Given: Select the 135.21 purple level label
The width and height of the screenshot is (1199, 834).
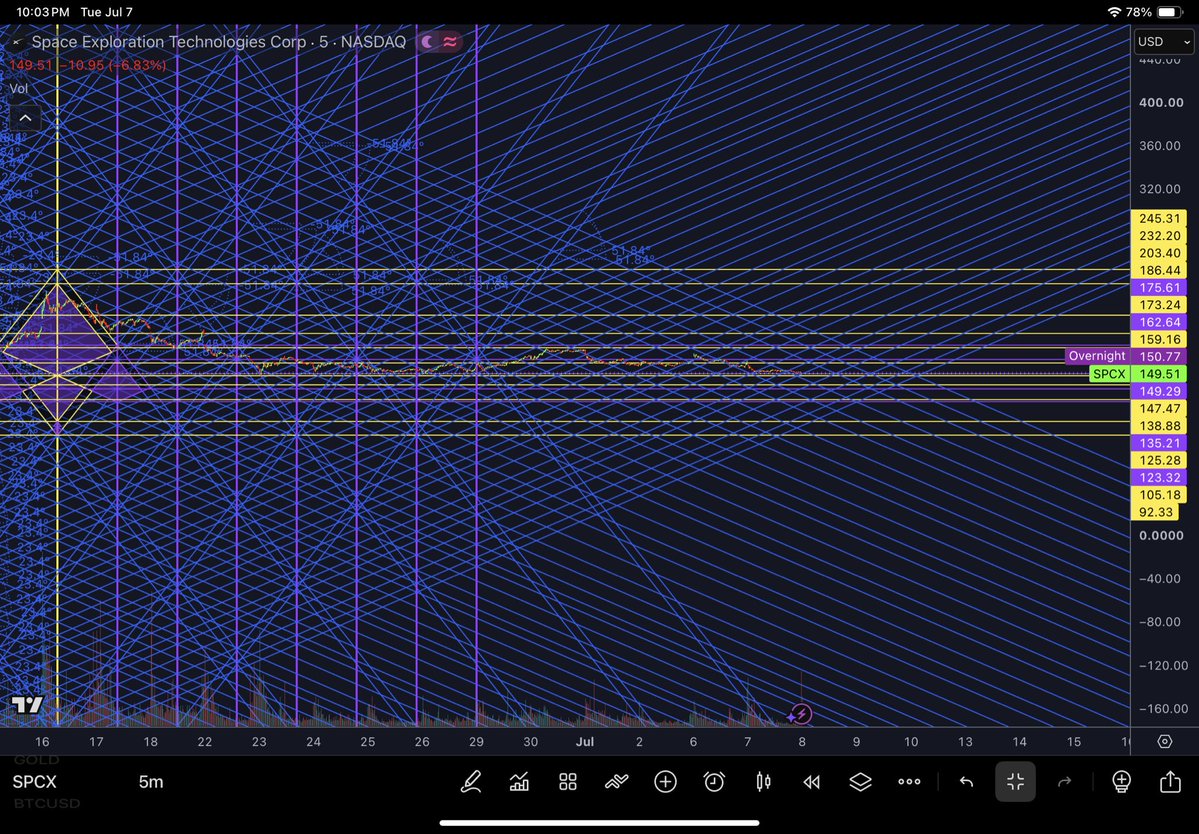Looking at the screenshot, I should [1159, 443].
